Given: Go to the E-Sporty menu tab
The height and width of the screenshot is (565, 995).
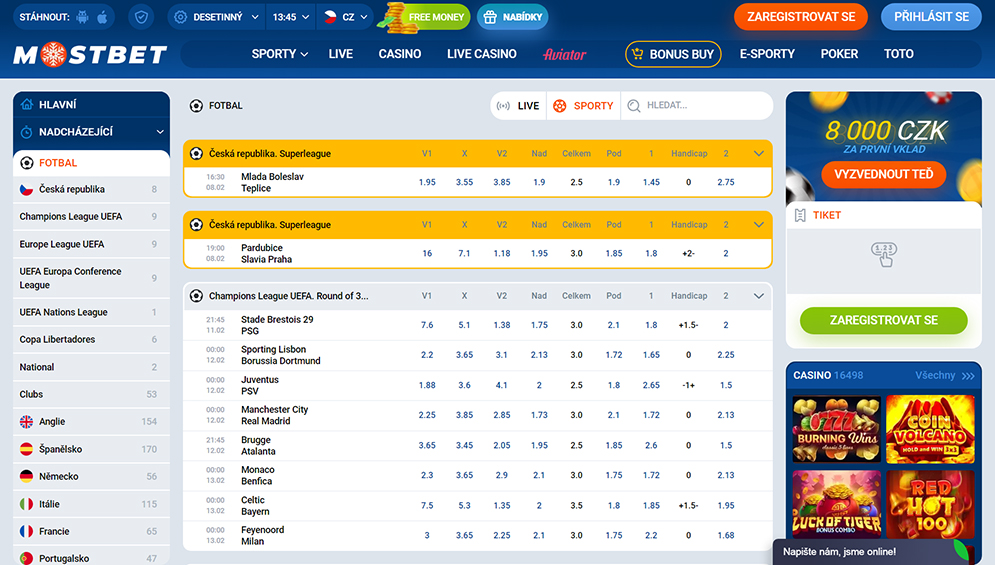Looking at the screenshot, I should tap(767, 54).
